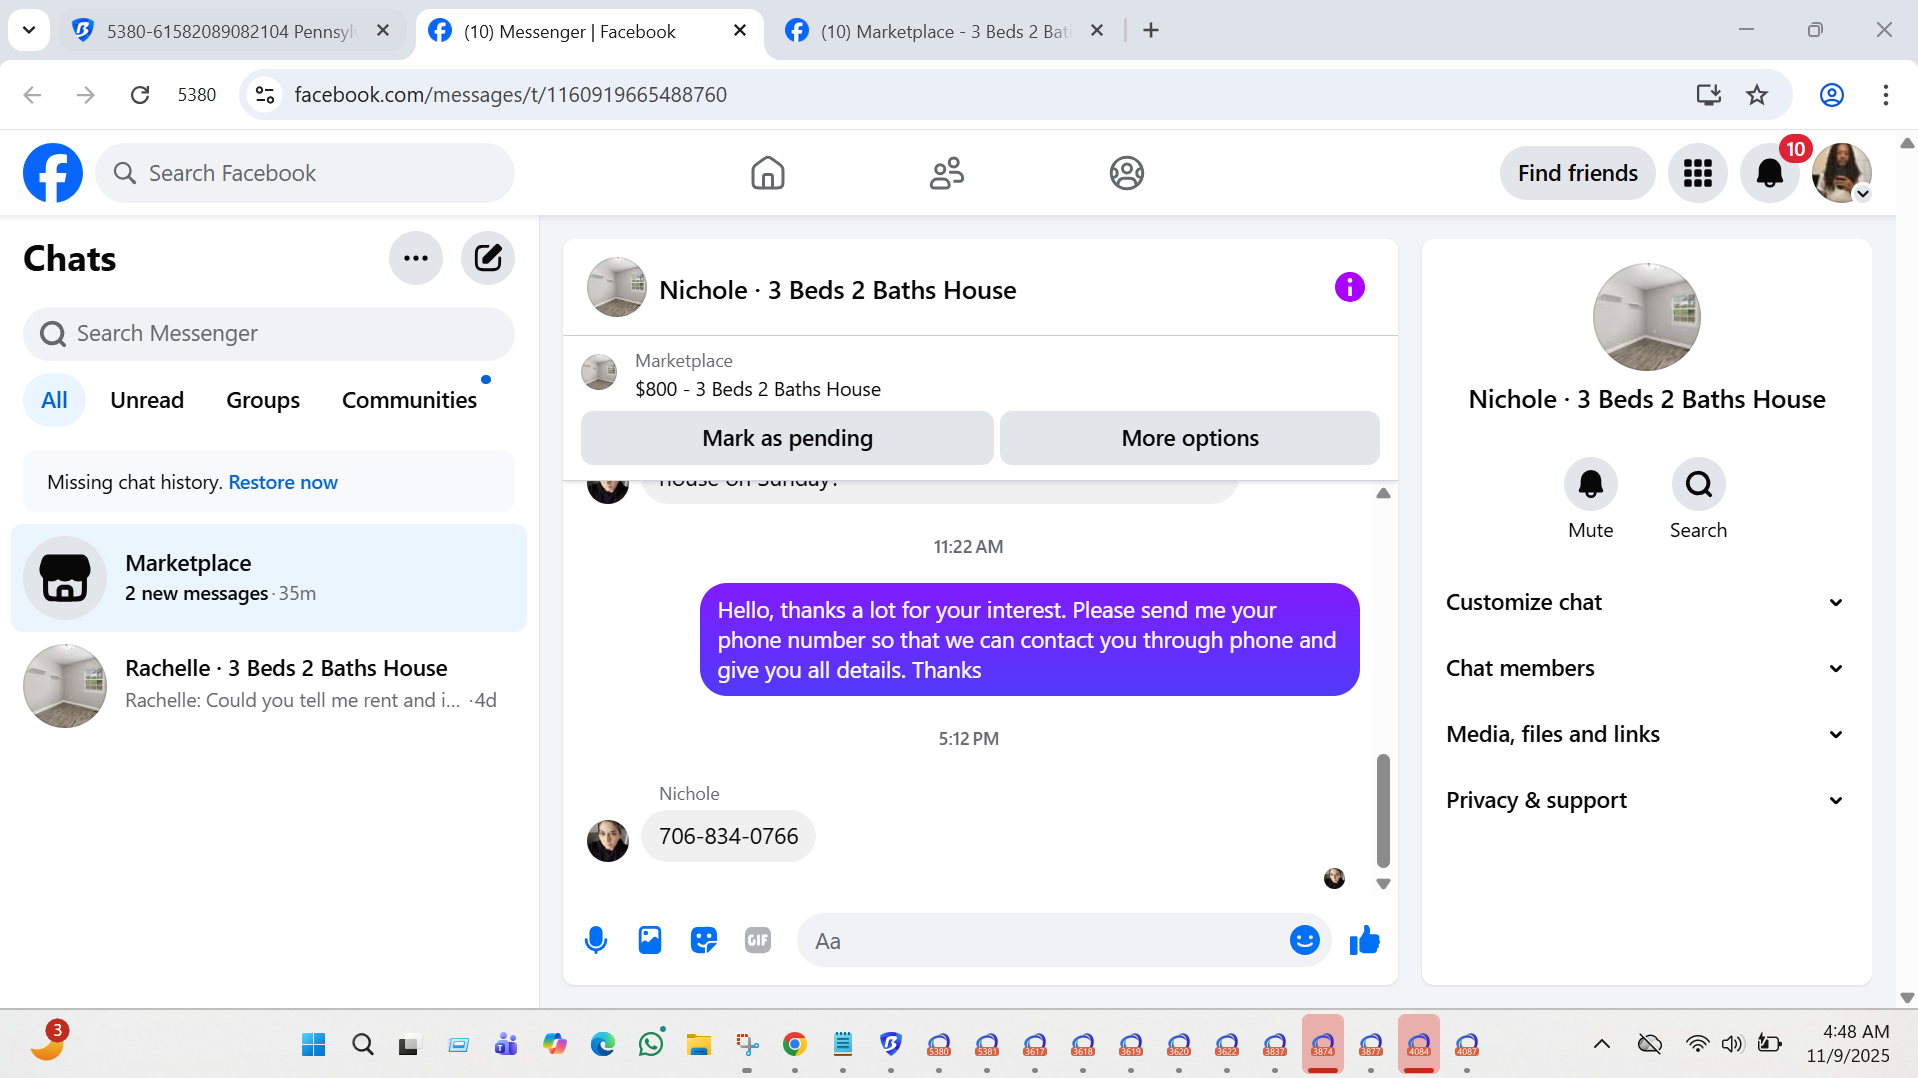The image size is (1918, 1078).
Task: Focus the Search Messenger field
Action: tap(269, 333)
